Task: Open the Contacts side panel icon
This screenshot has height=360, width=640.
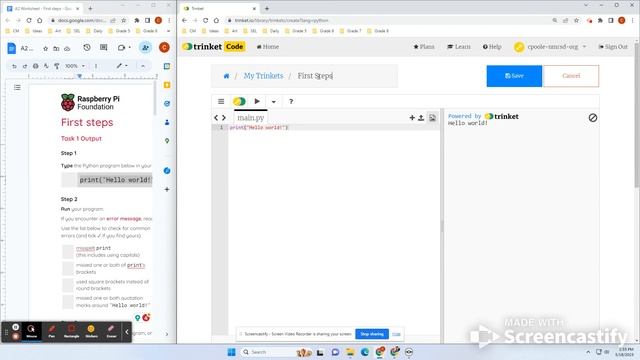Action: (x=167, y=122)
